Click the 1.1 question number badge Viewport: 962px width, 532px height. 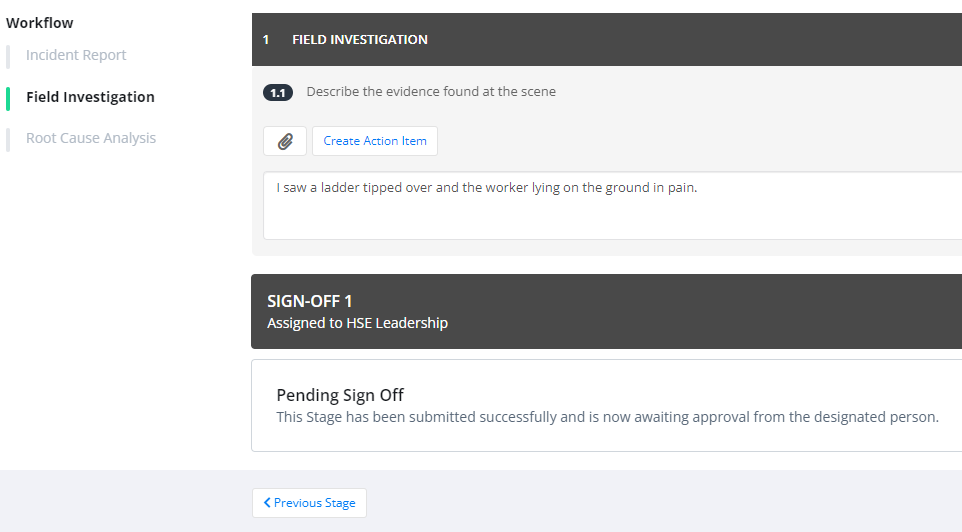coord(278,93)
